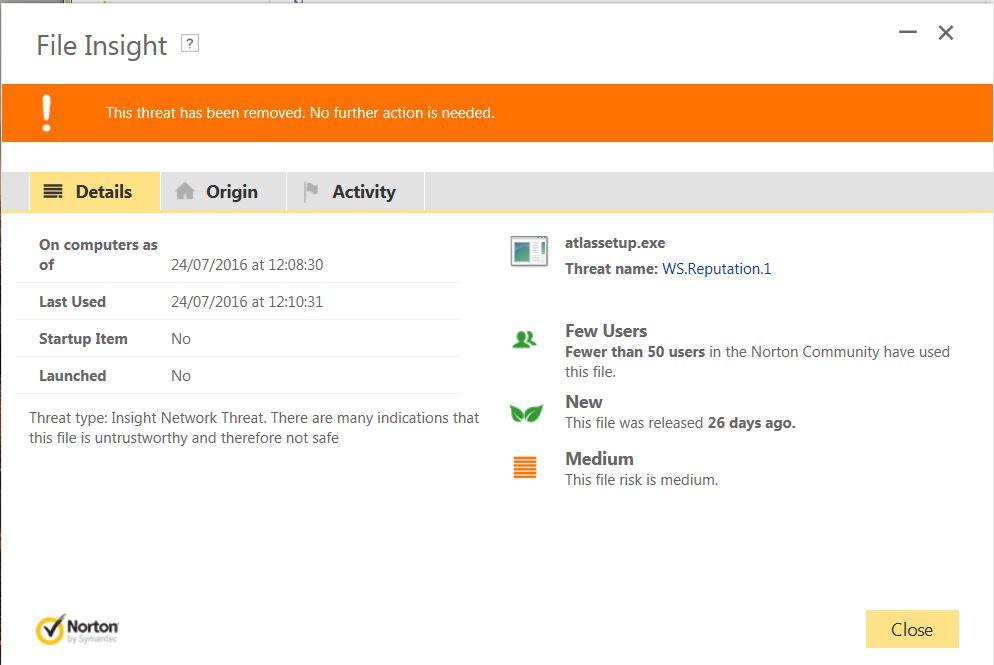Click the green Few Users people icon
This screenshot has width=994, height=665.
(525, 340)
